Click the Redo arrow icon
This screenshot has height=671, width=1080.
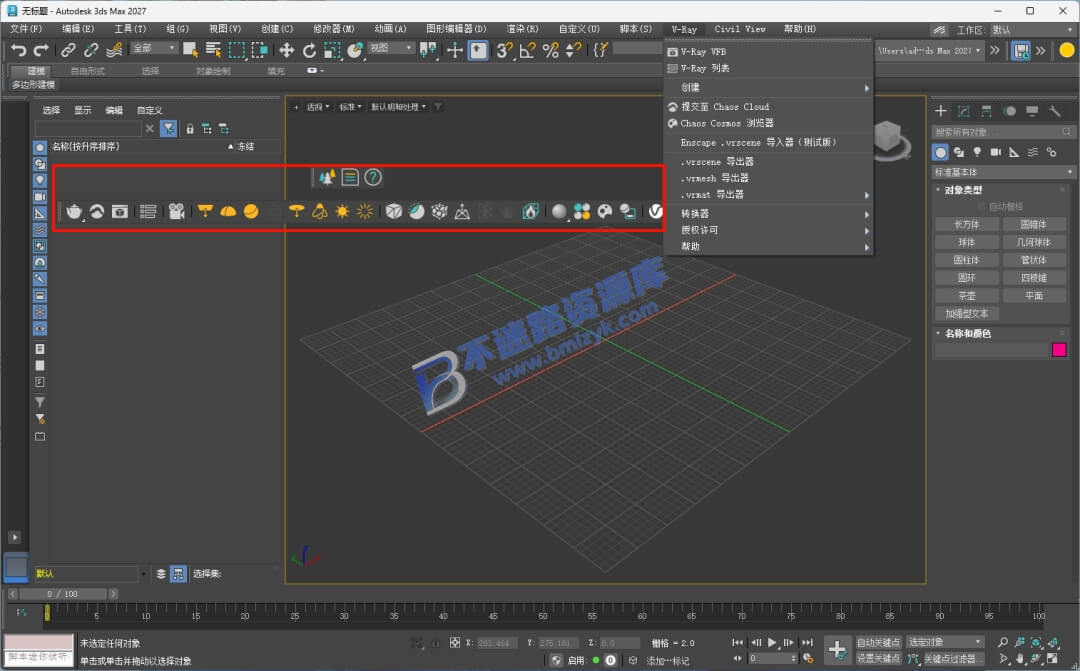click(41, 50)
